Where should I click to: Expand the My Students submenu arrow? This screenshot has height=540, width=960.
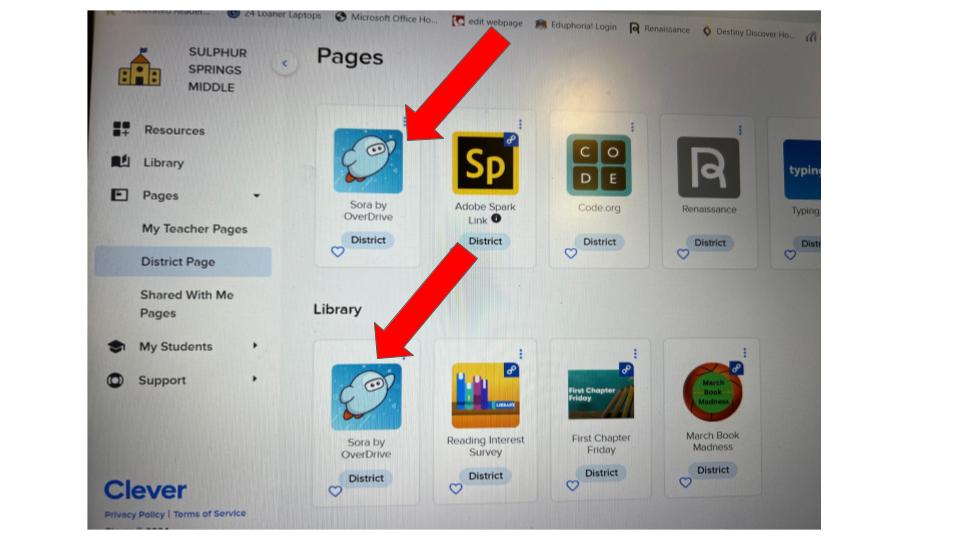coord(255,345)
